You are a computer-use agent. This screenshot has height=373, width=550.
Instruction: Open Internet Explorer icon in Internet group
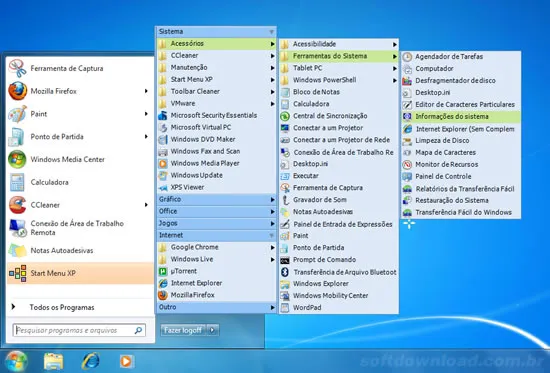163,283
